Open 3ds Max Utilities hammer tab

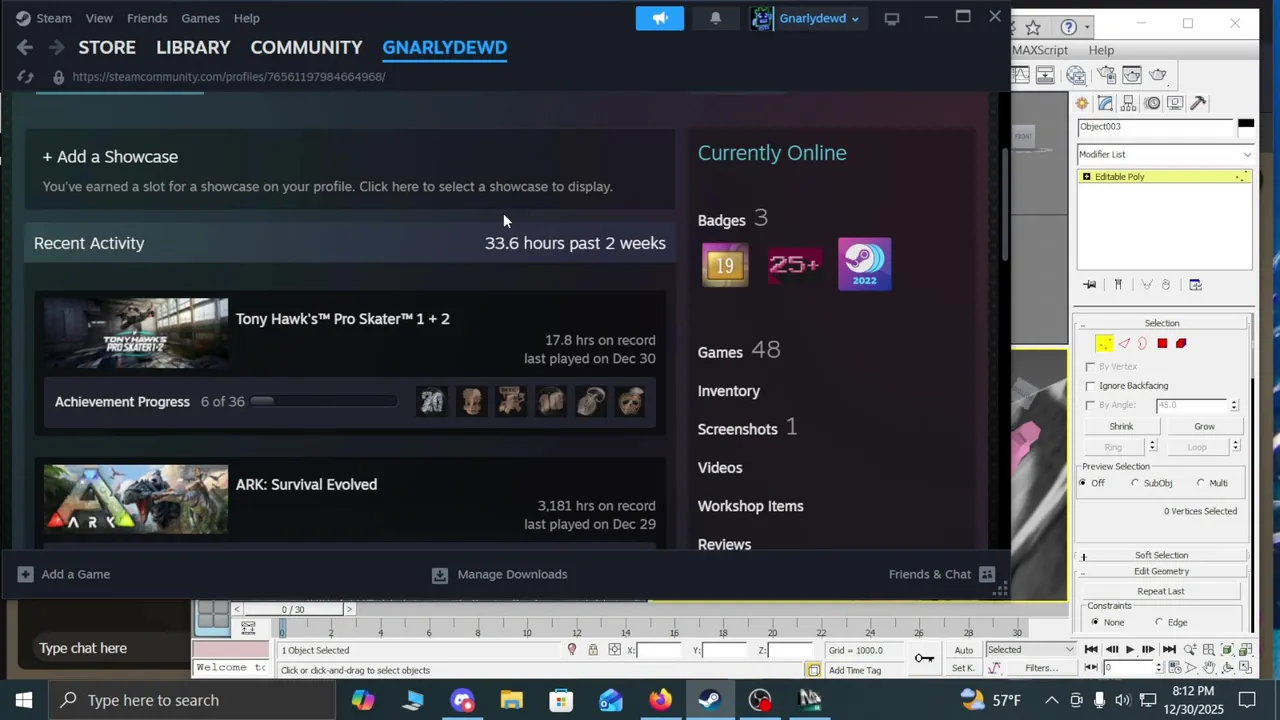click(1198, 103)
